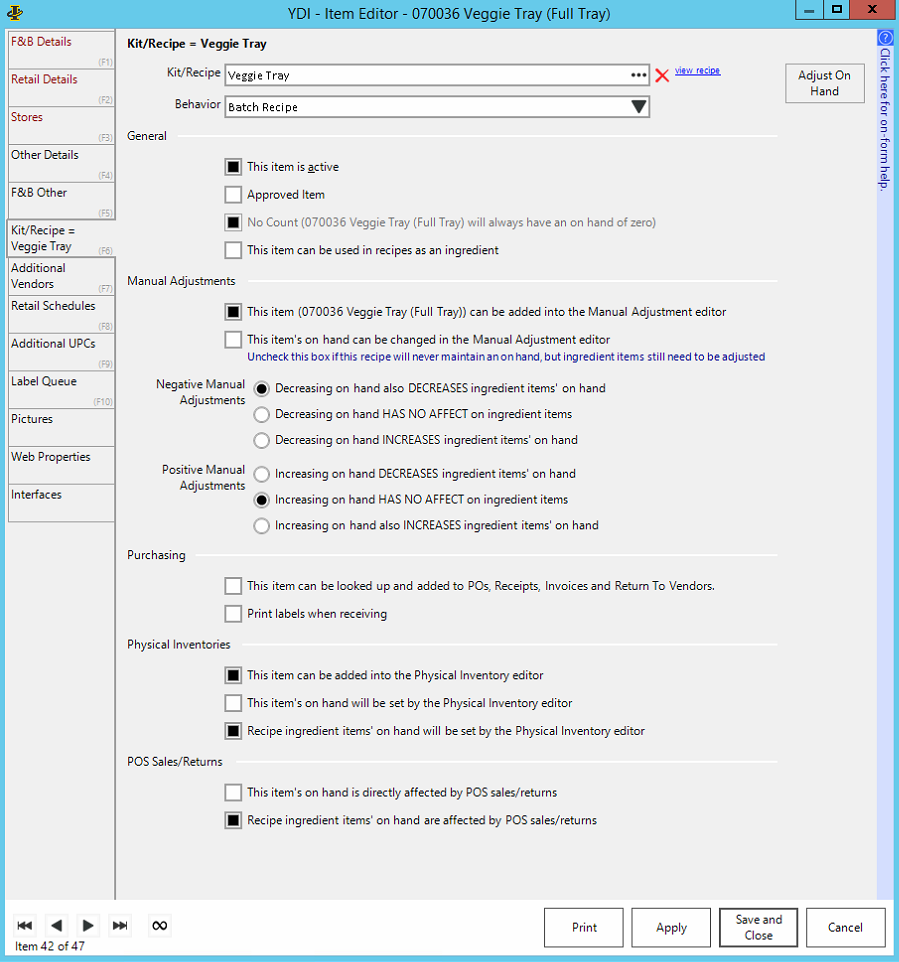Switch to Other Details tab
Screen dimensions: 899x962
point(61,163)
